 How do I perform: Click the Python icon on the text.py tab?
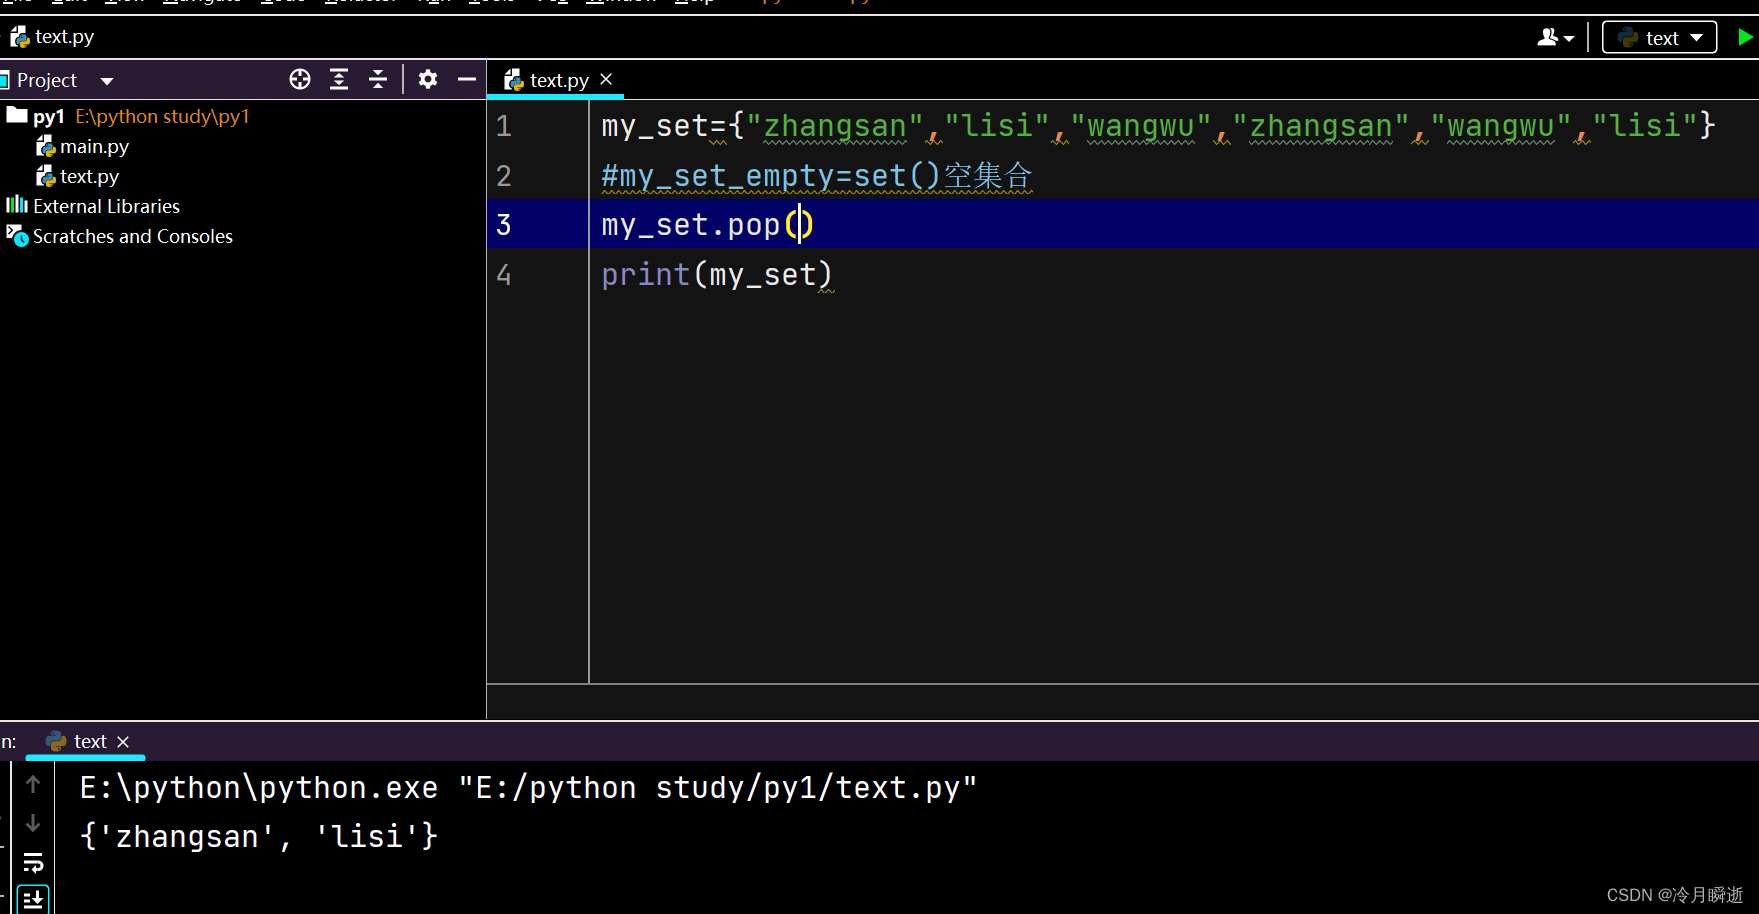click(513, 79)
